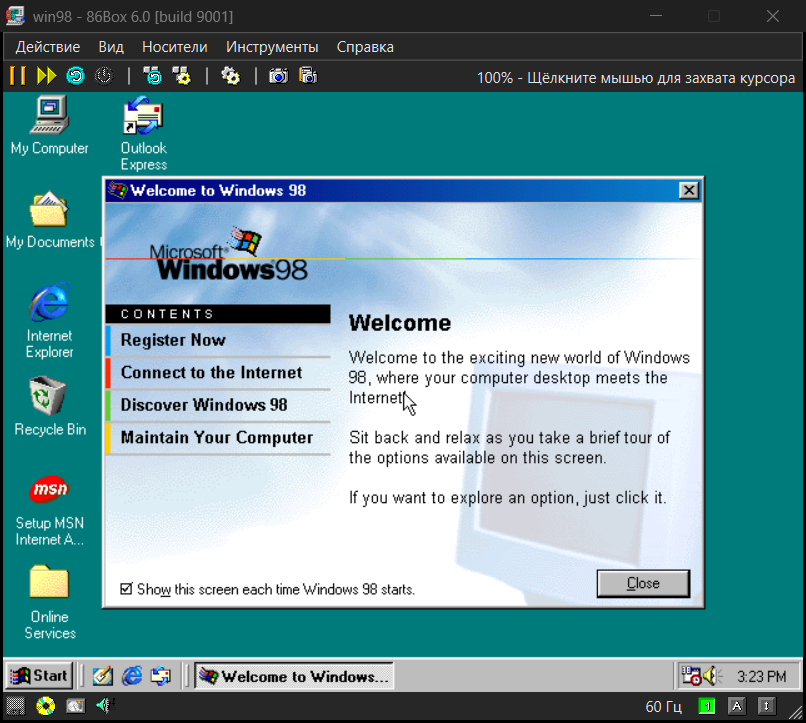
Task: Select the My Documents desktop folder
Action: pos(49,219)
